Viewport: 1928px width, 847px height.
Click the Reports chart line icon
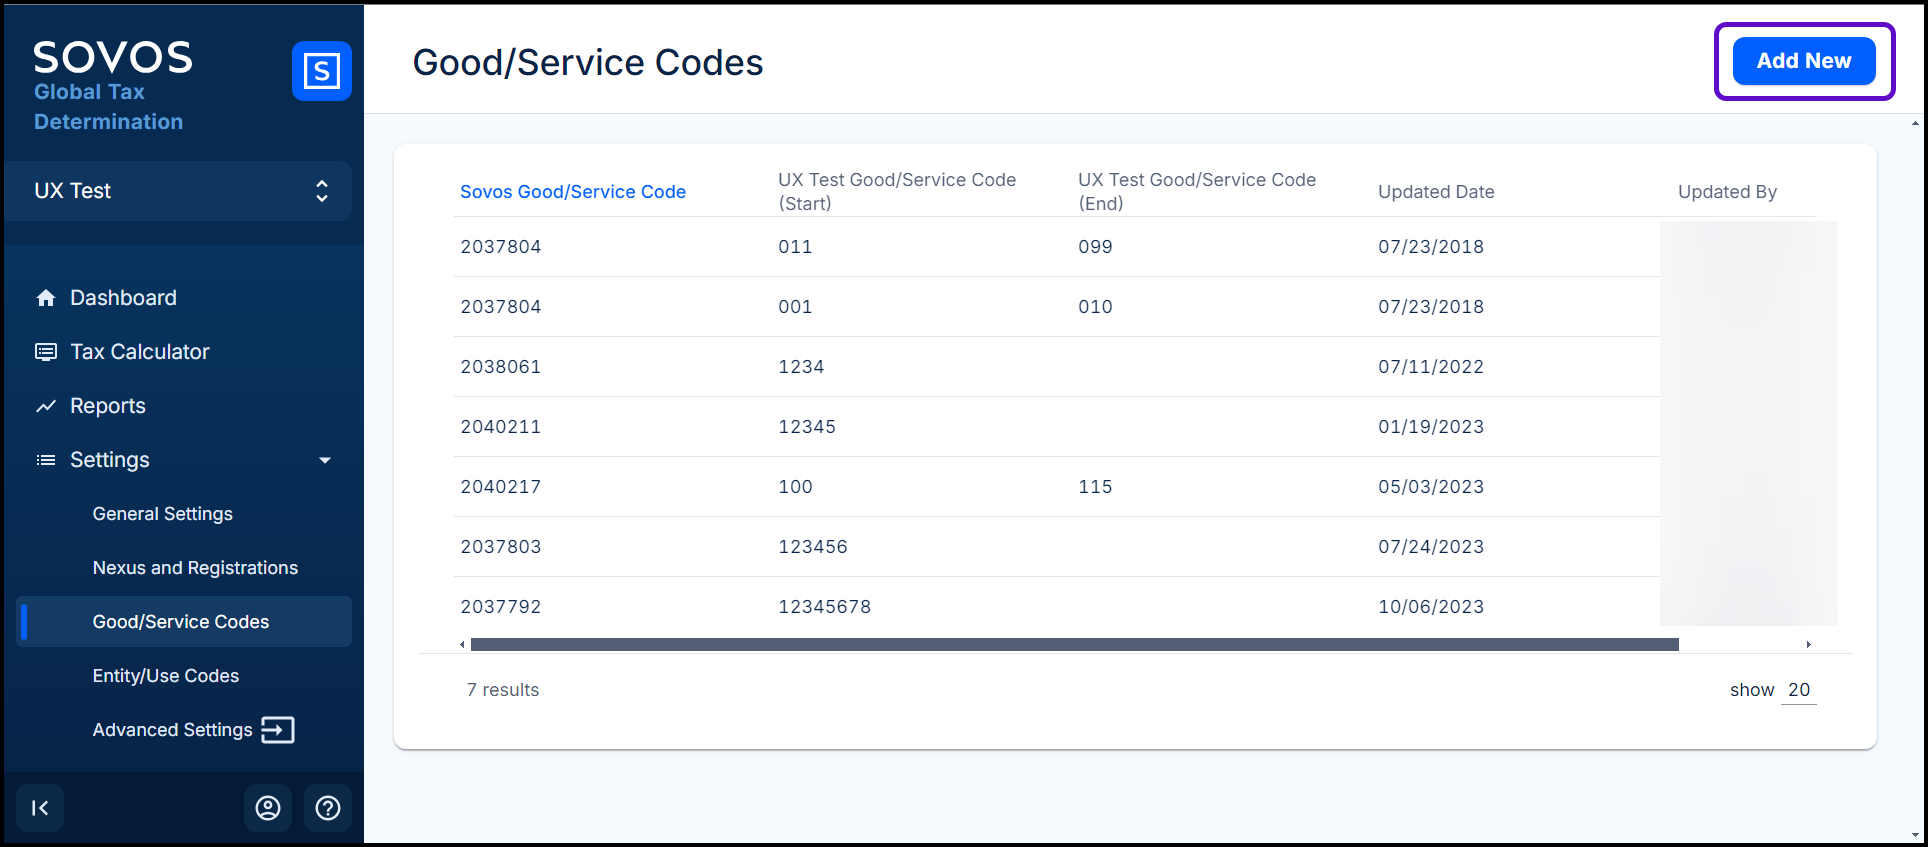(x=46, y=406)
